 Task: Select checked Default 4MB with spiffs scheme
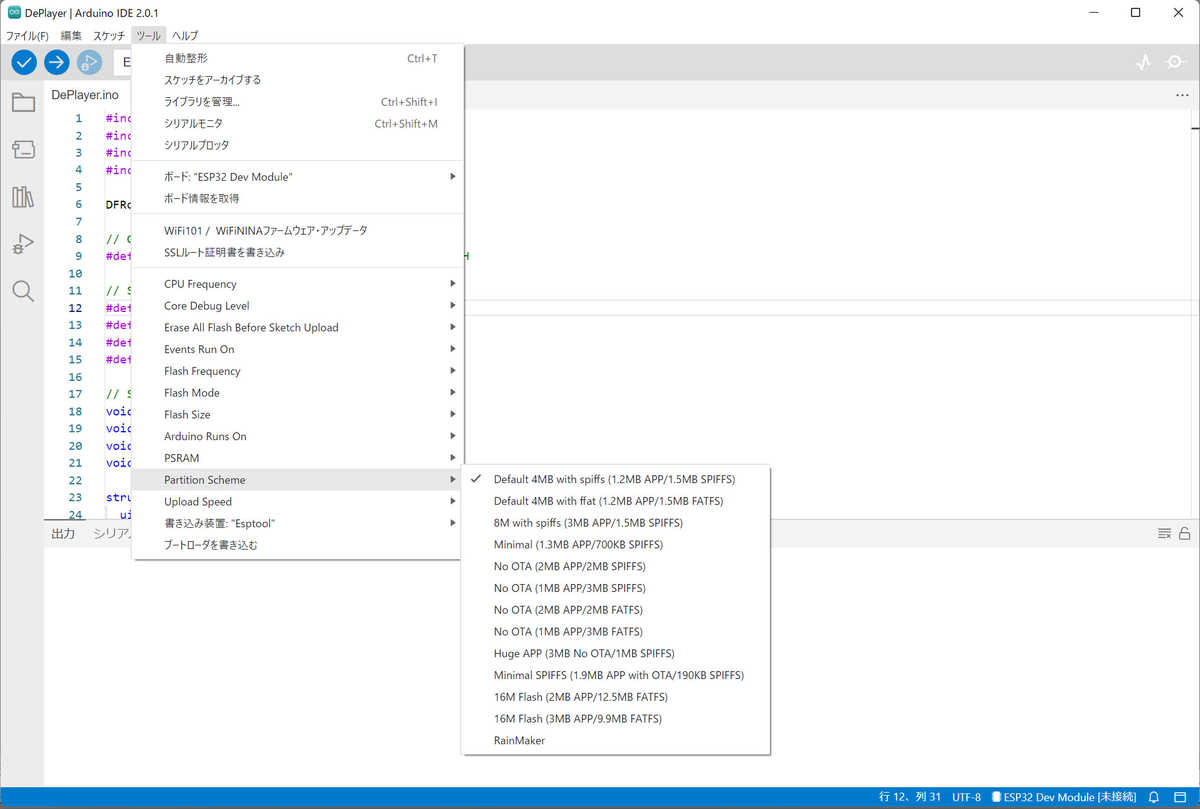click(615, 479)
